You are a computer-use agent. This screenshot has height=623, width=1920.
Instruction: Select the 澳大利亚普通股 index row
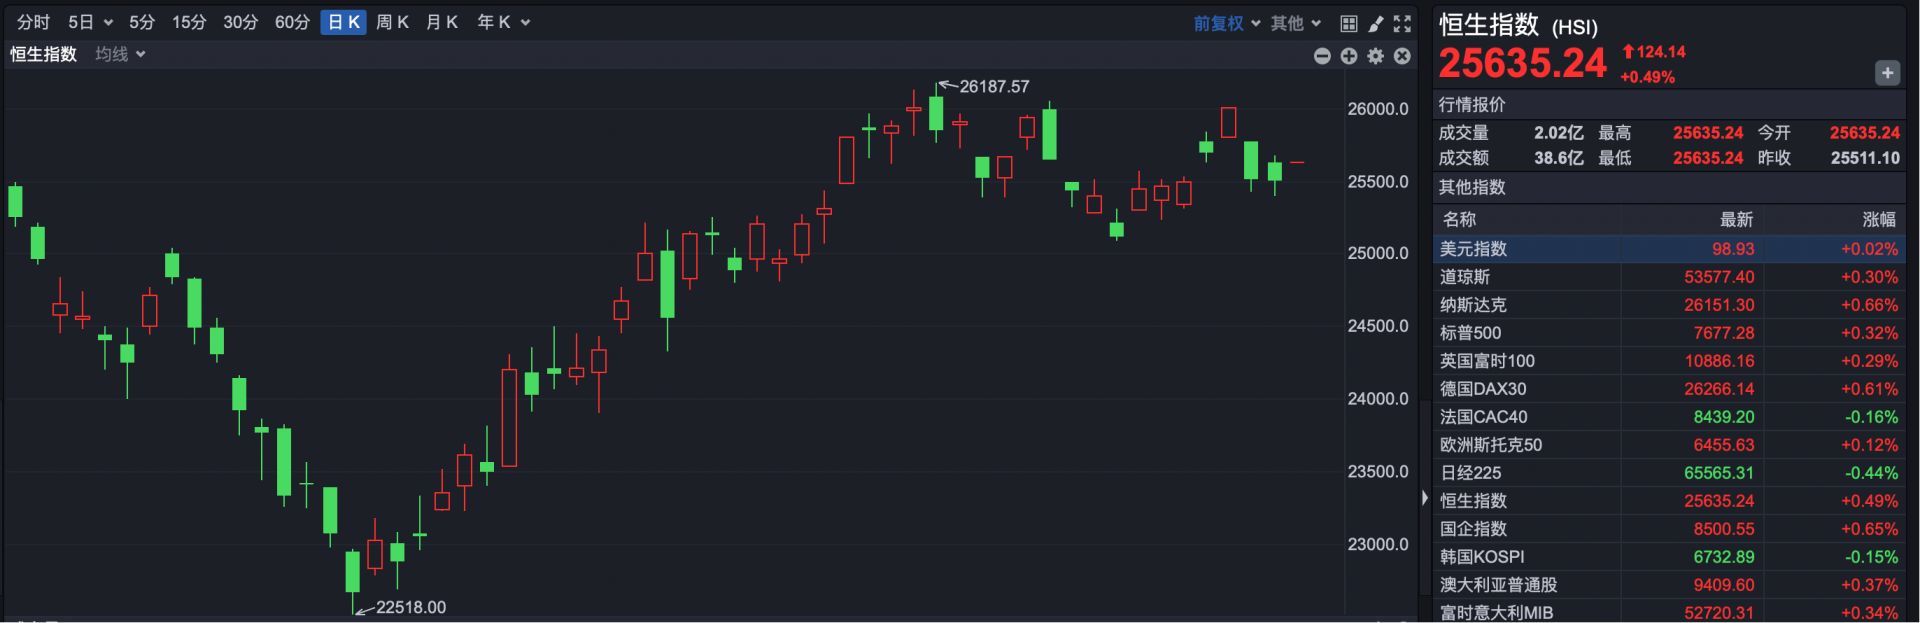(x=1669, y=585)
